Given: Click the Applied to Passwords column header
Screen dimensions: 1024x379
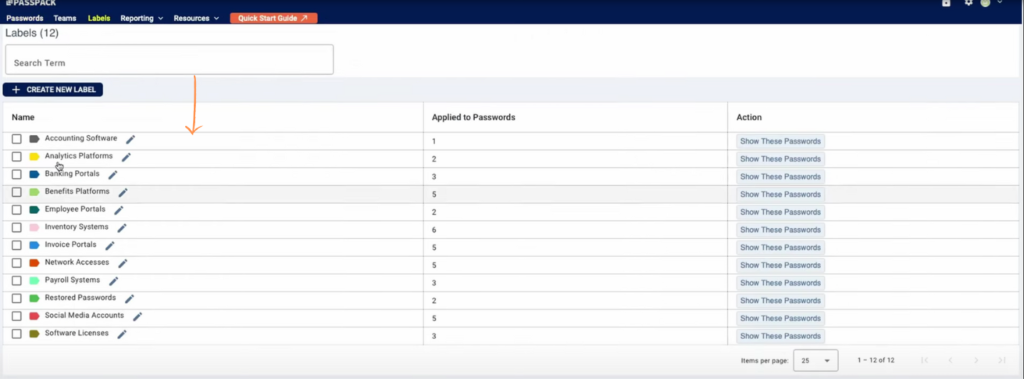Looking at the screenshot, I should (x=473, y=118).
